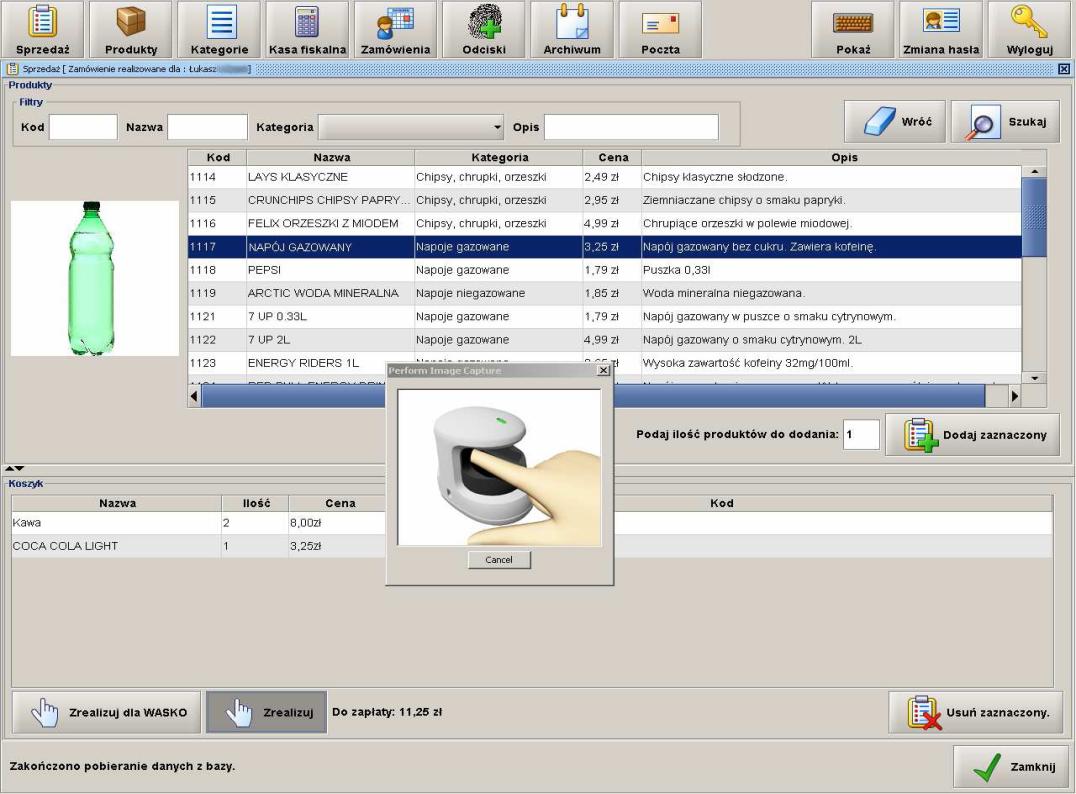The width and height of the screenshot is (1076, 794).
Task: Select FELIX ORZESZKI Z MIODEM row
Action: pyautogui.click(x=605, y=224)
